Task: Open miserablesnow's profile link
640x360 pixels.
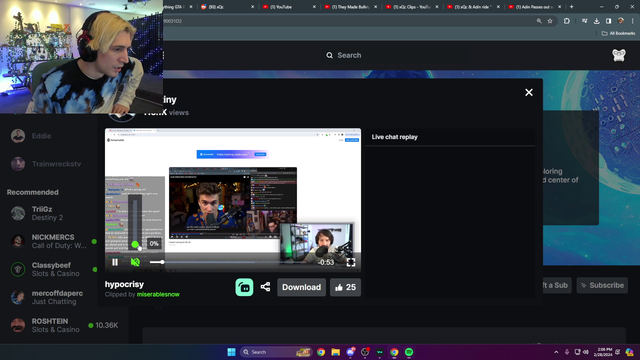Action: (x=158, y=294)
